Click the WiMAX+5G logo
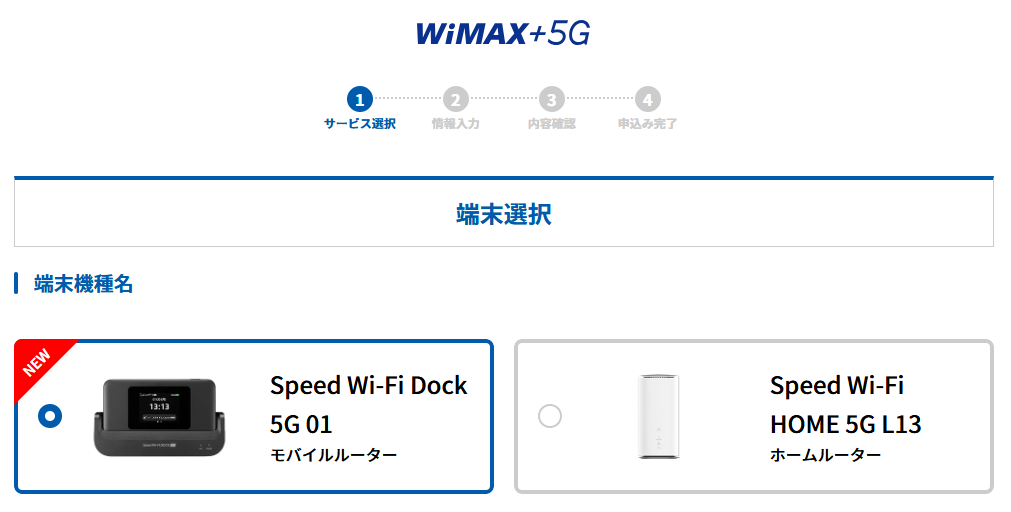The height and width of the screenshot is (512, 1011). (503, 33)
